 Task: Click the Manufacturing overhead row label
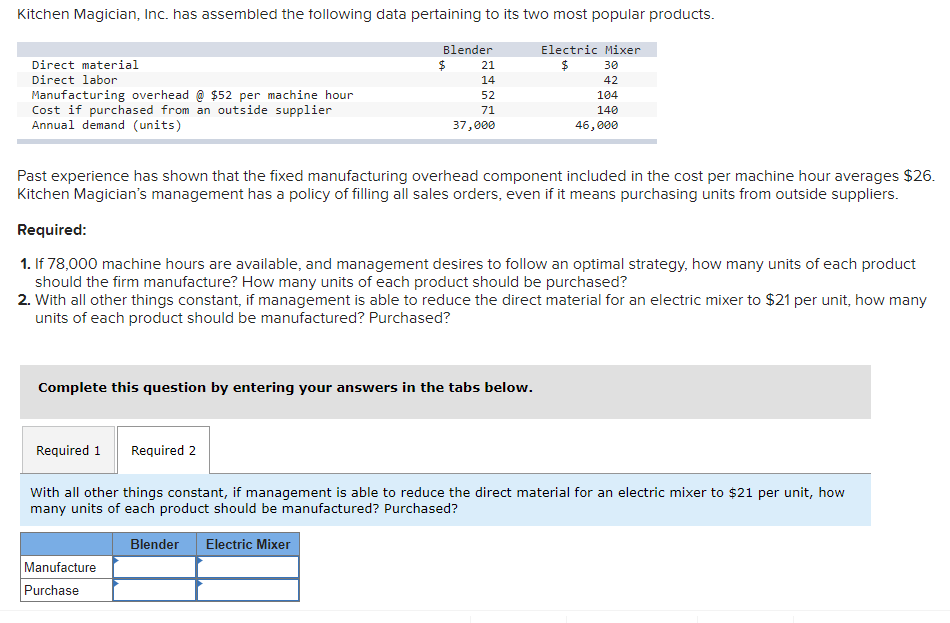click(192, 95)
